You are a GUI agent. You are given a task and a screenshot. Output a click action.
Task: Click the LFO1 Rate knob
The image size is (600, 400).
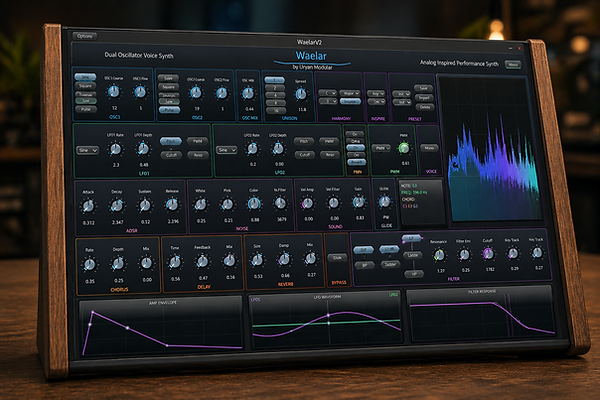tap(116, 149)
